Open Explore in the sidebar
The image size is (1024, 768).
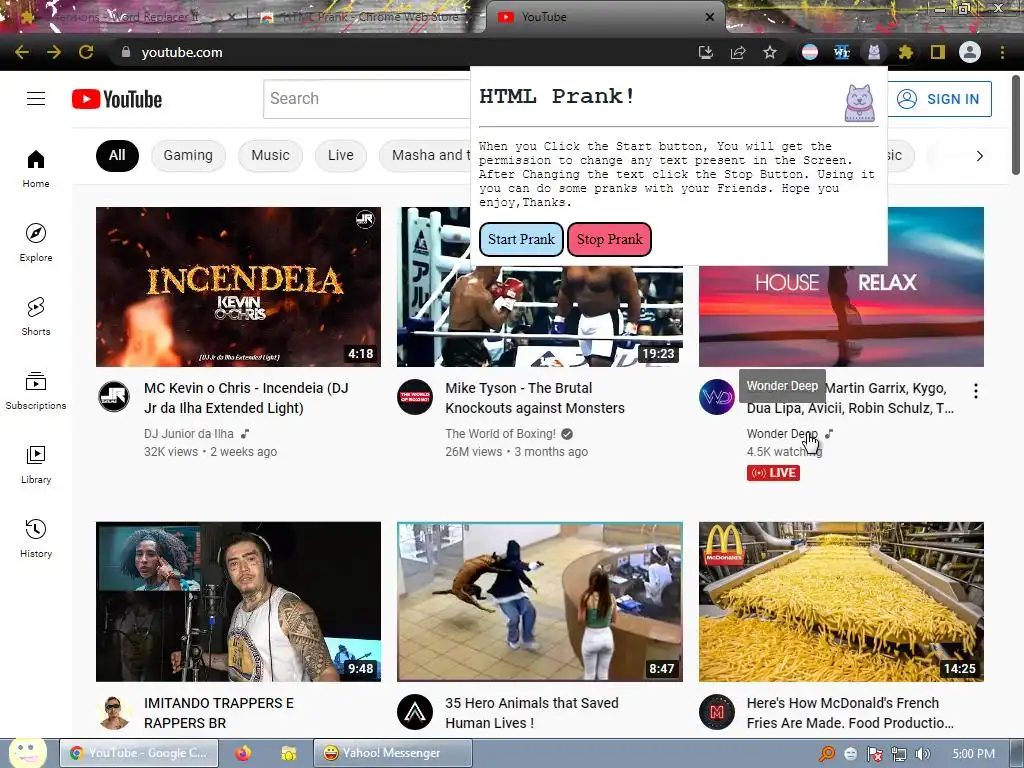pyautogui.click(x=36, y=242)
